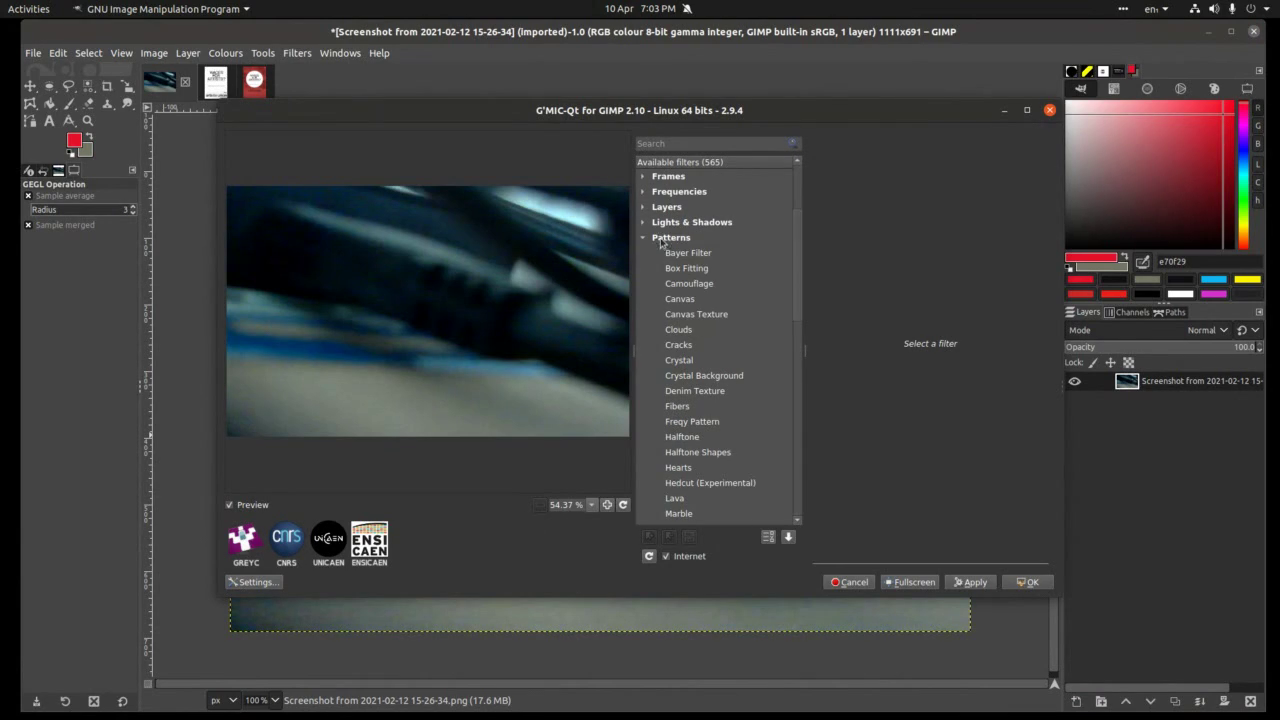The height and width of the screenshot is (720, 1280).
Task: Expand the Lights & Shadows category
Action: [x=643, y=222]
